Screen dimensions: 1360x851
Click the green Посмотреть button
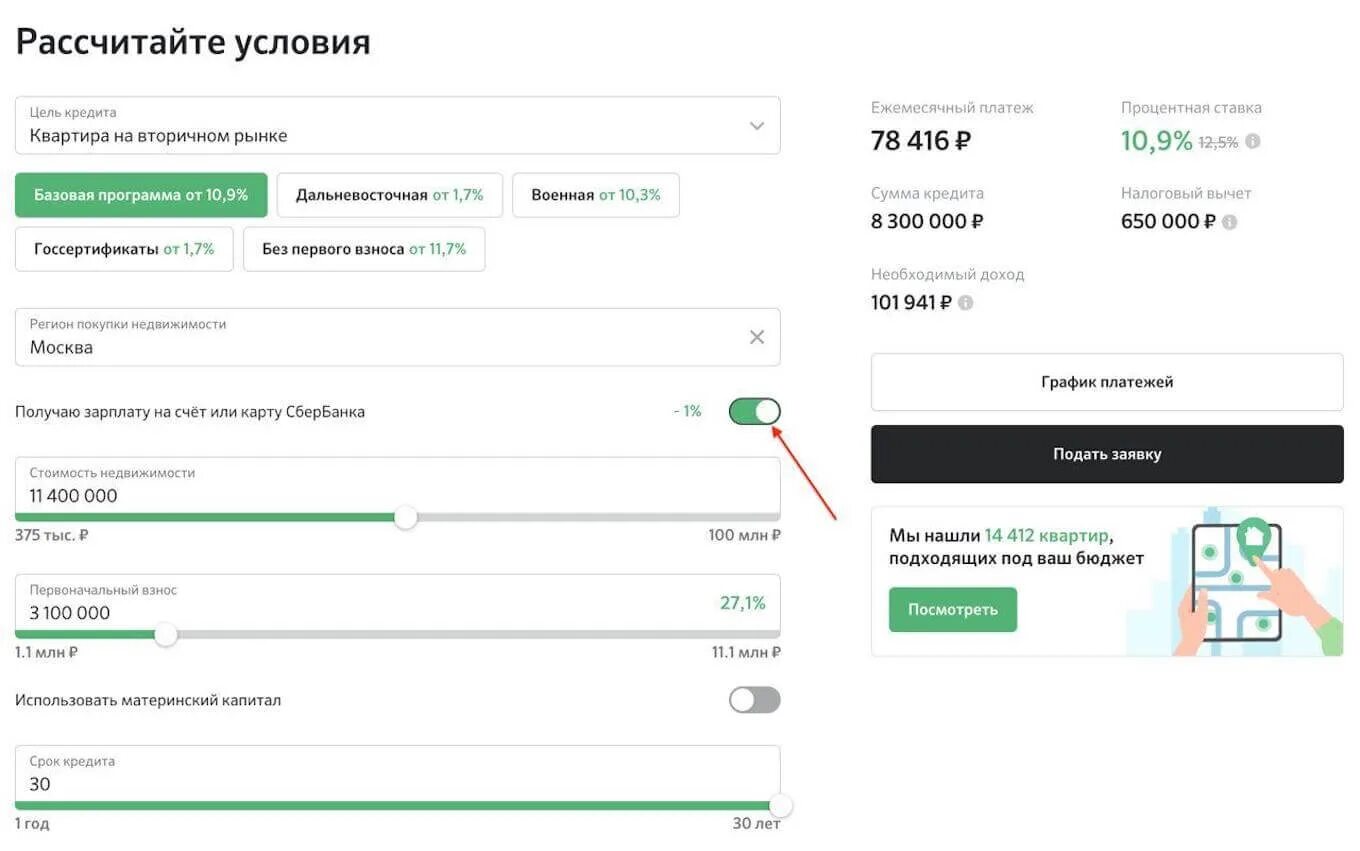(952, 609)
